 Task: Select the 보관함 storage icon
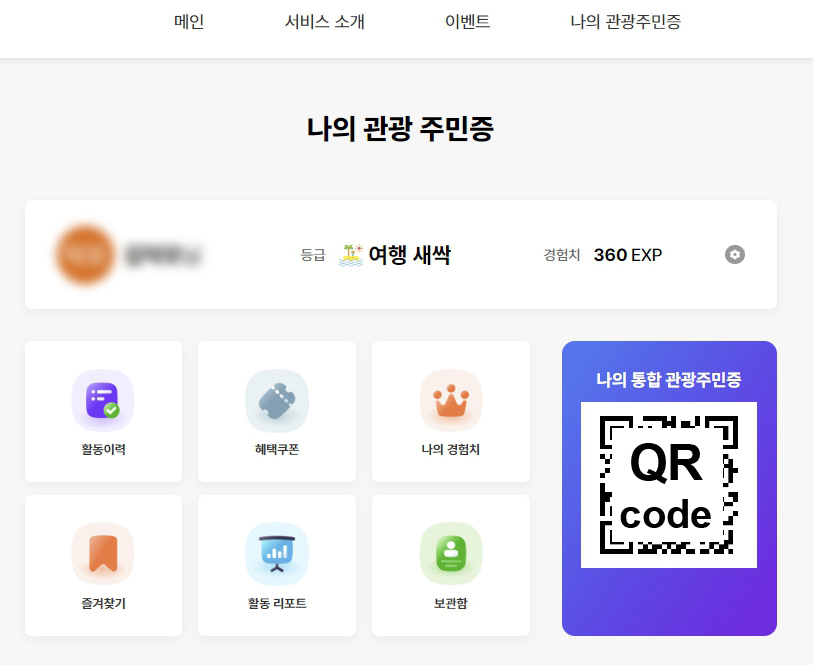(x=451, y=551)
